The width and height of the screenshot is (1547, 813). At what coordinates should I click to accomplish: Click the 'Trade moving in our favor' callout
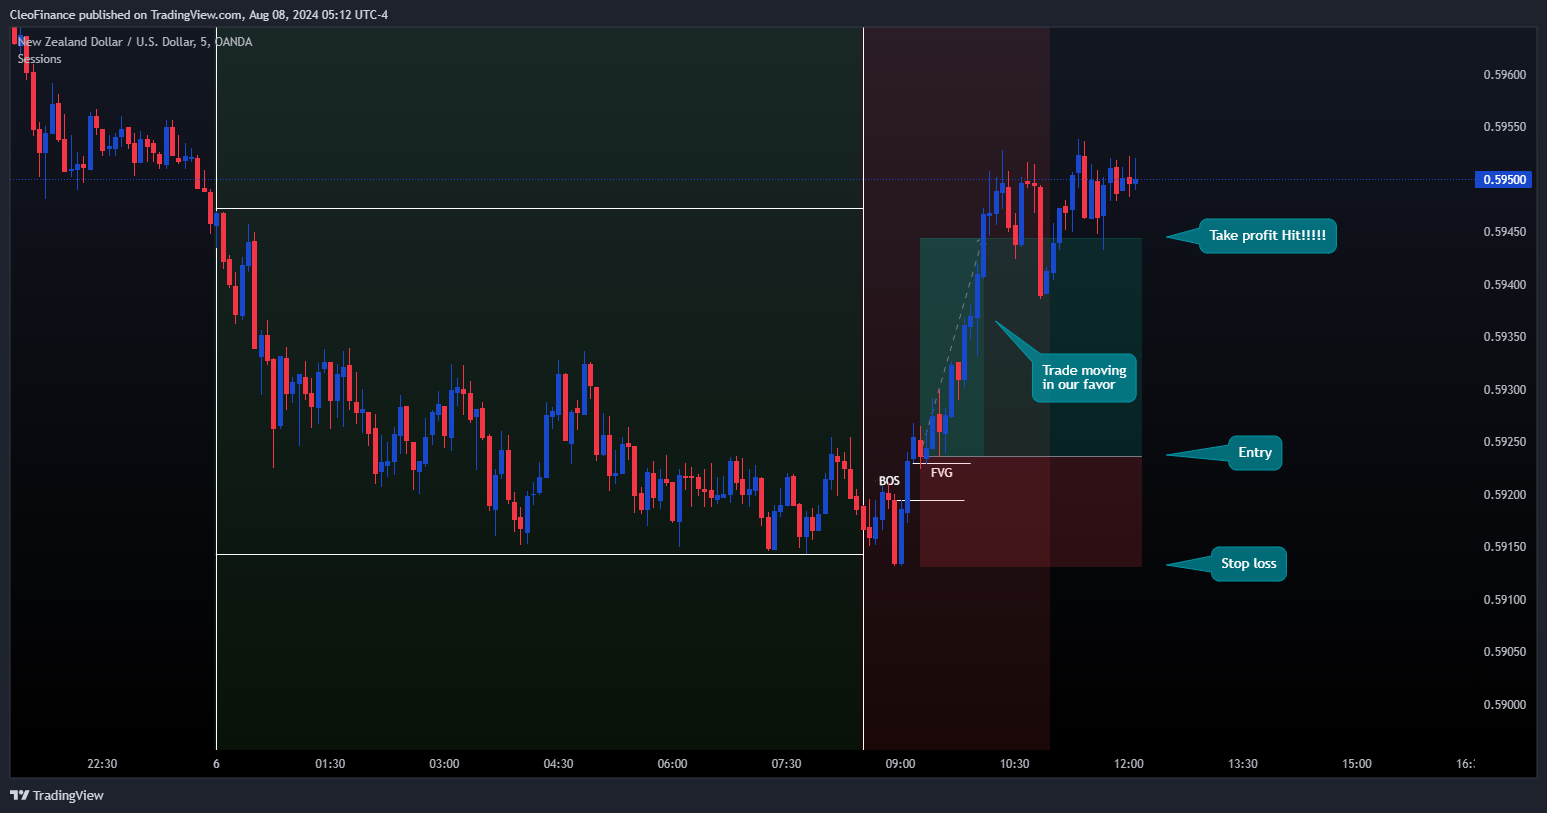click(x=1084, y=378)
